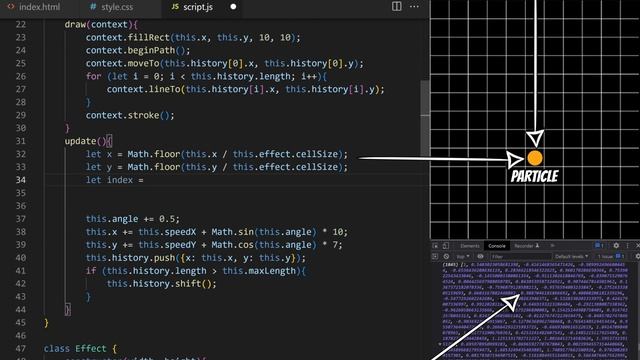The image size is (640, 360).
Task: Open console settings gear icon
Action: tap(637, 256)
